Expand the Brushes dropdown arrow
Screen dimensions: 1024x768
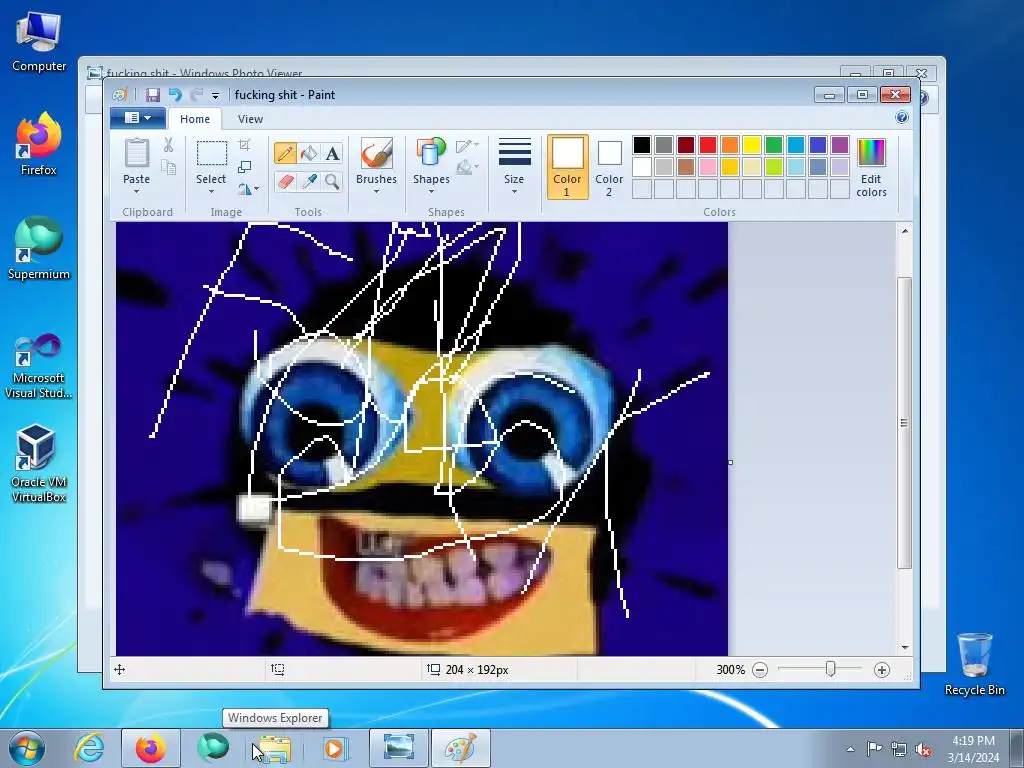point(376,191)
